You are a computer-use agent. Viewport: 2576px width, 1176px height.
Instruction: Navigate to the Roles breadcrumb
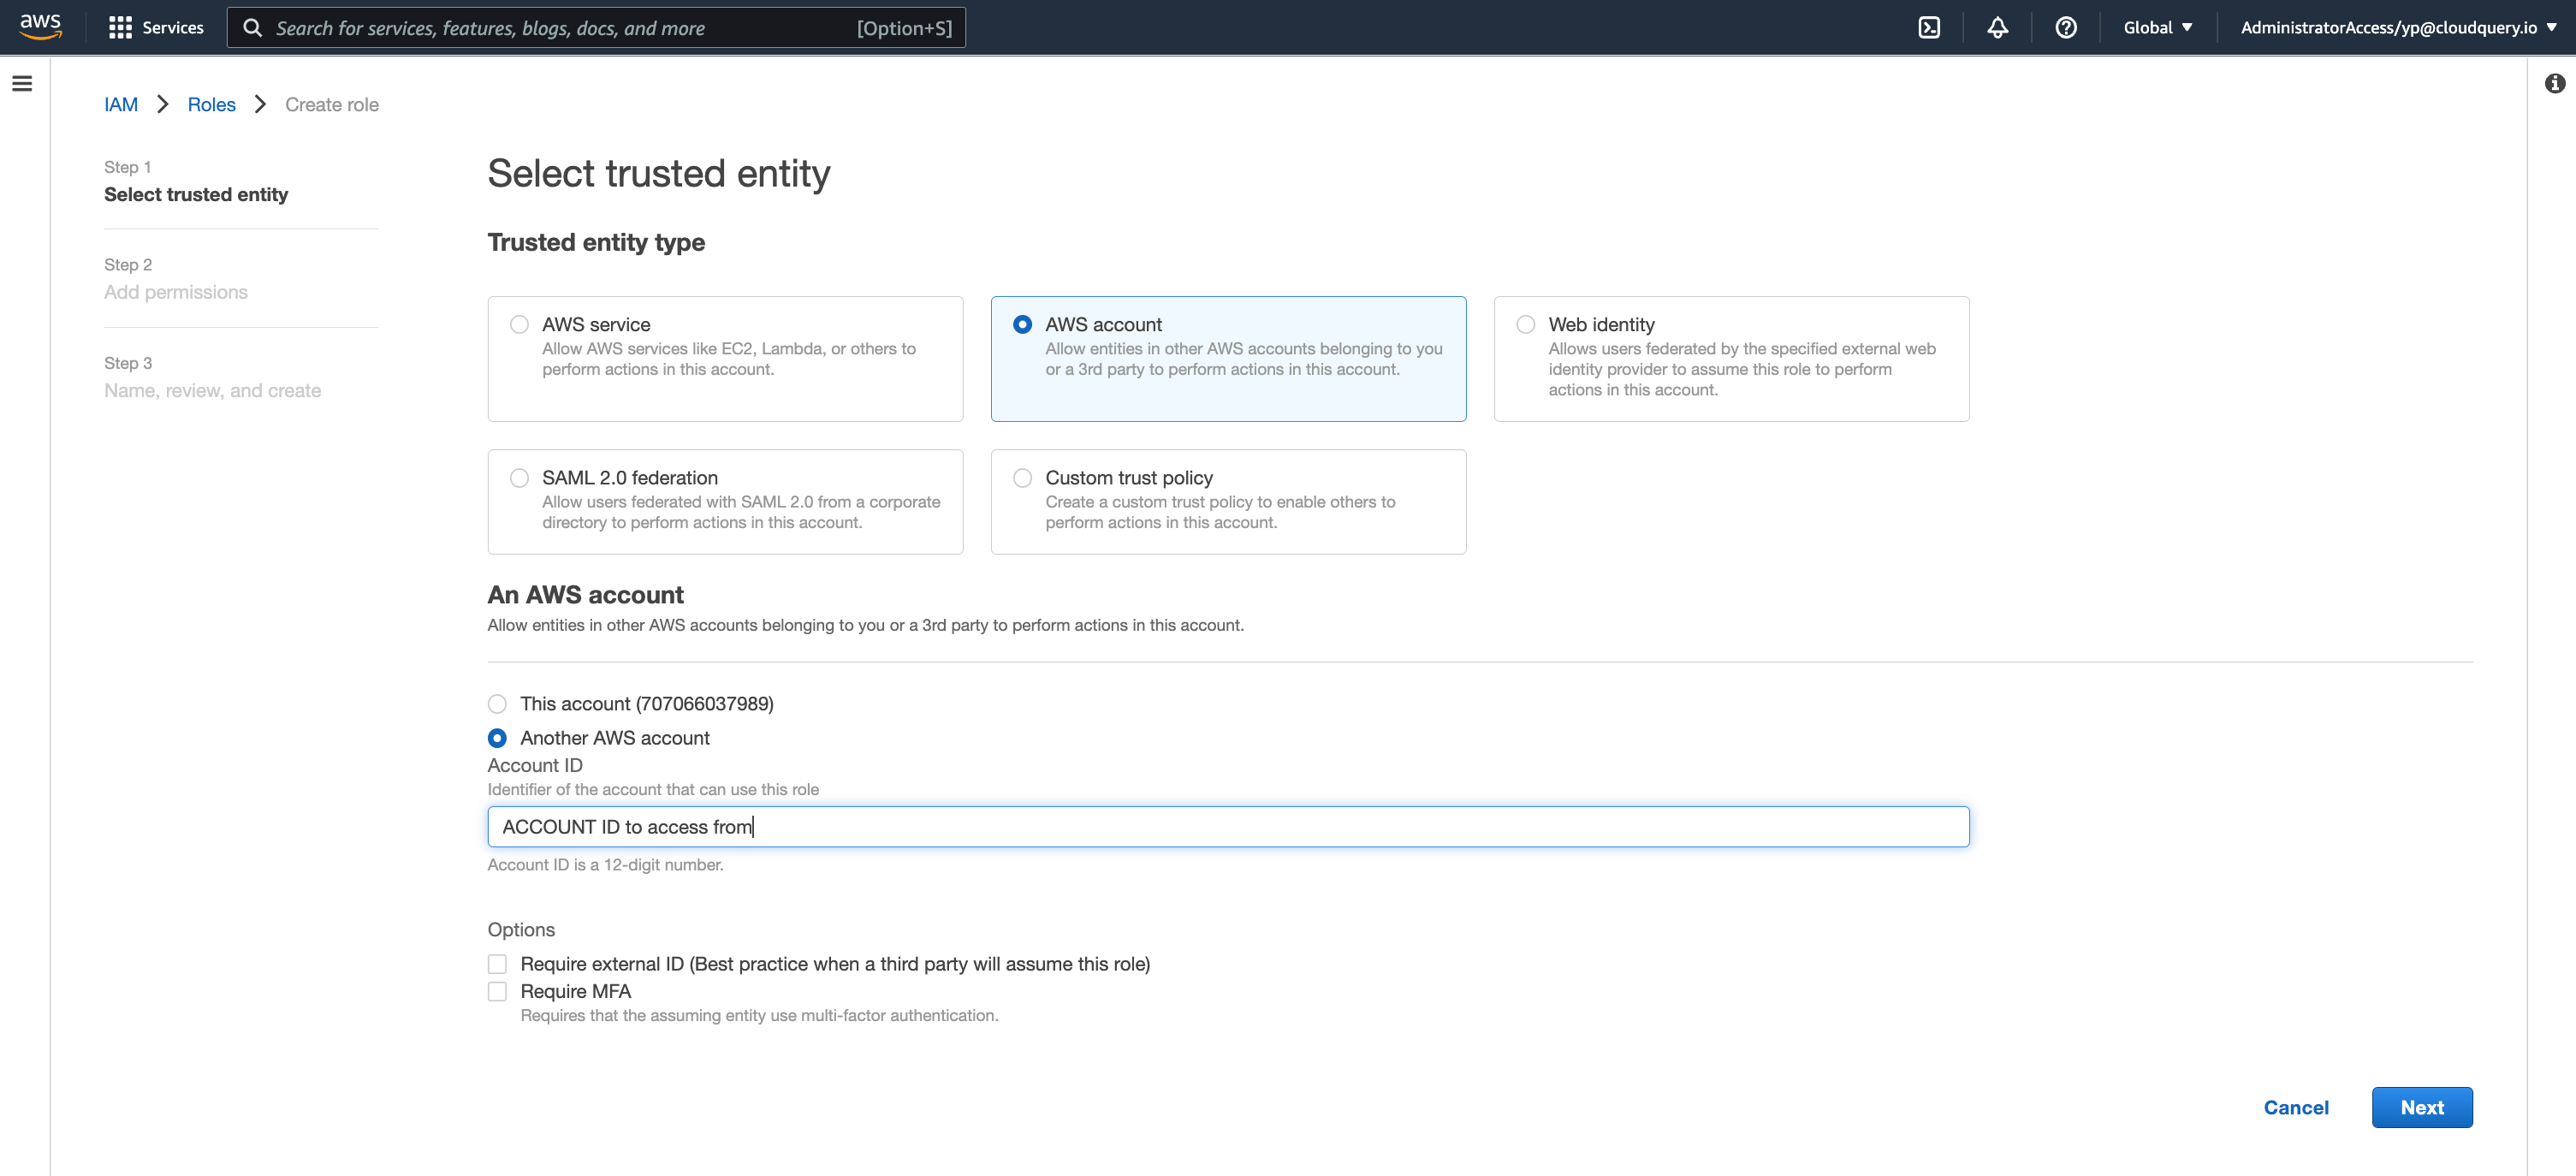click(211, 104)
